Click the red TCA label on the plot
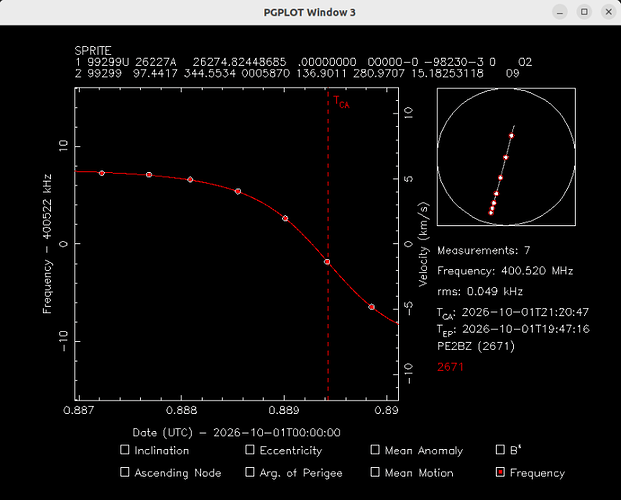The width and height of the screenshot is (621, 500). point(341,102)
